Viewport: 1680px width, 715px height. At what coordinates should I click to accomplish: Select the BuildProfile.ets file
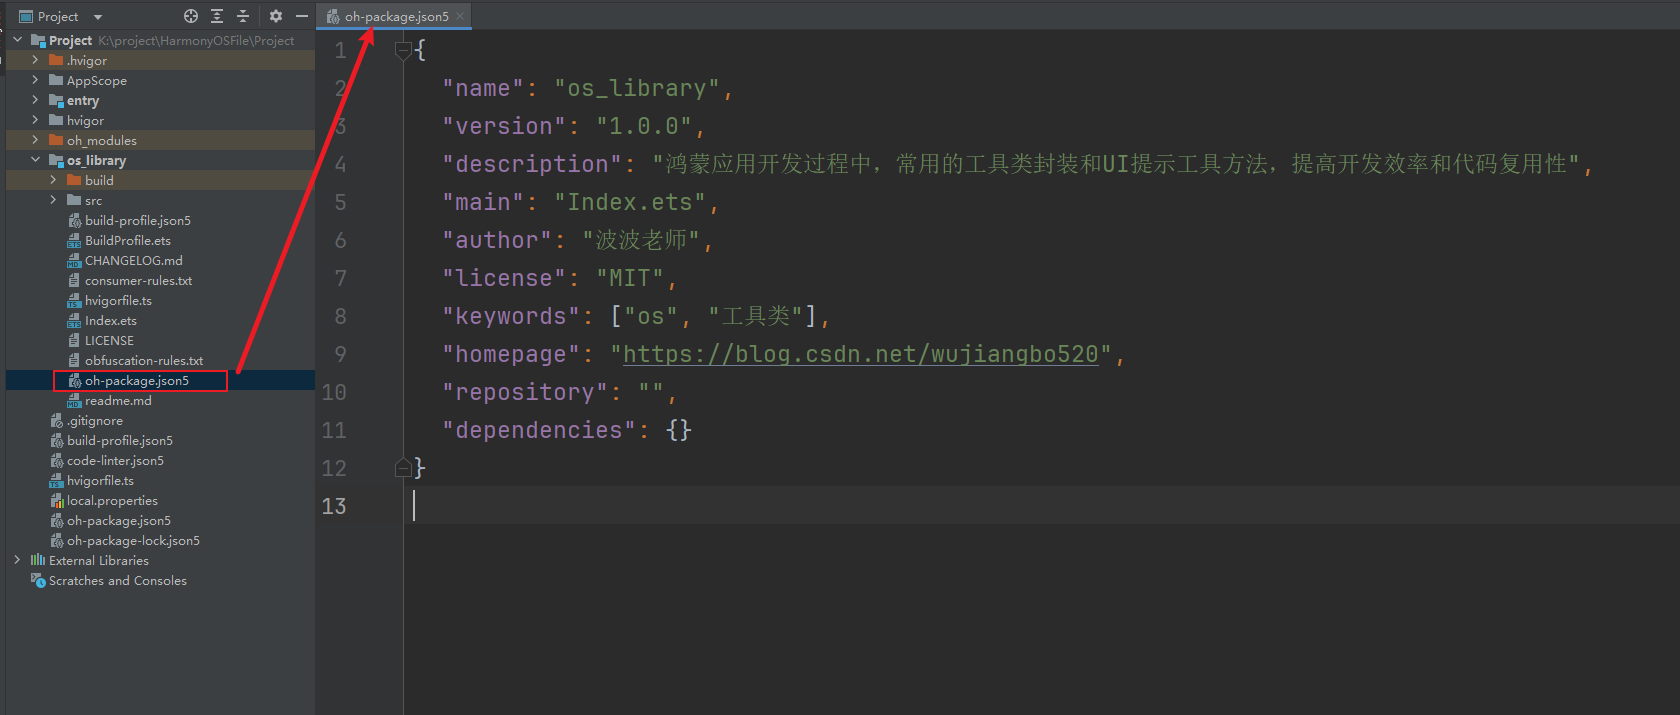127,240
